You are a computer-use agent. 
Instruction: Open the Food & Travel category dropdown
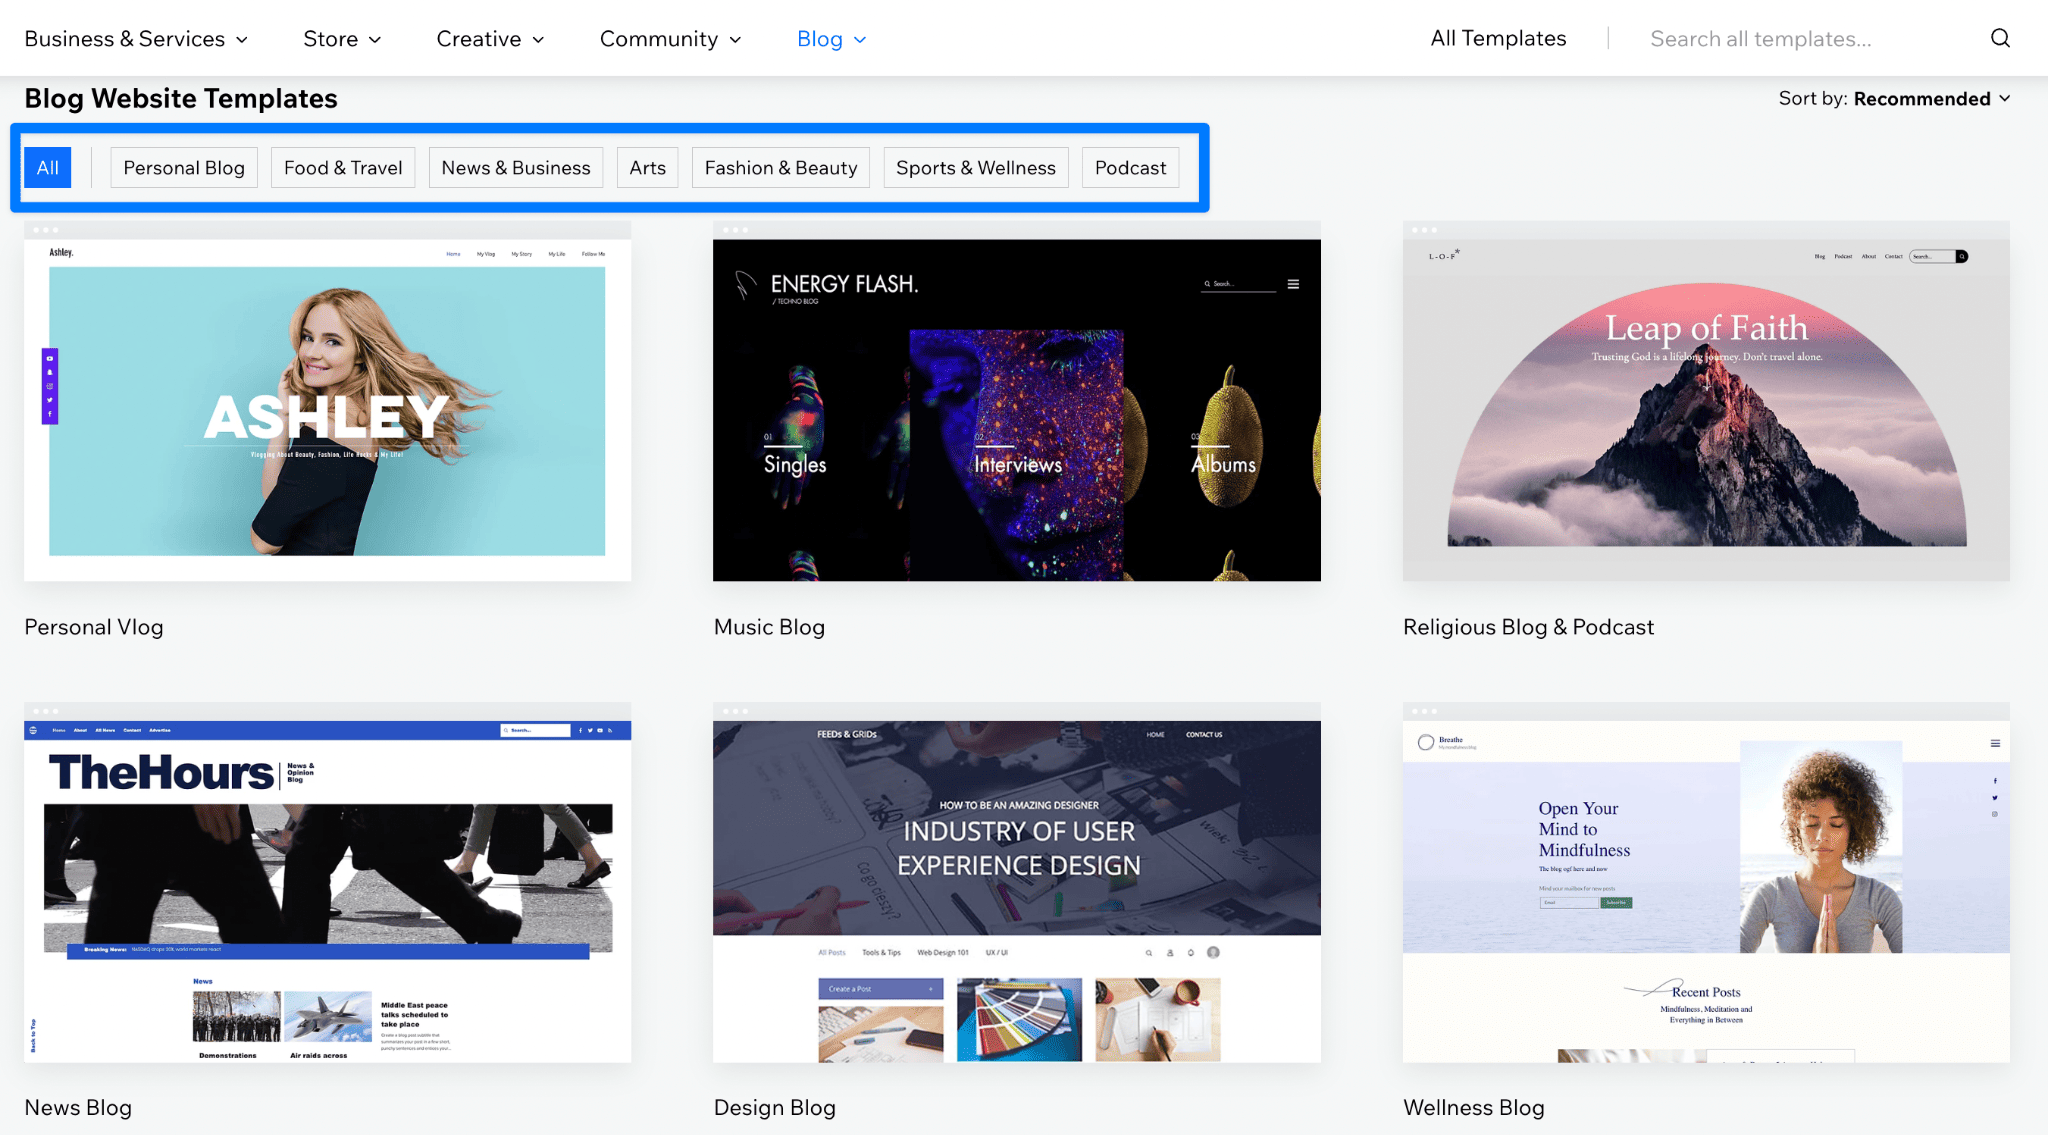[x=344, y=166]
